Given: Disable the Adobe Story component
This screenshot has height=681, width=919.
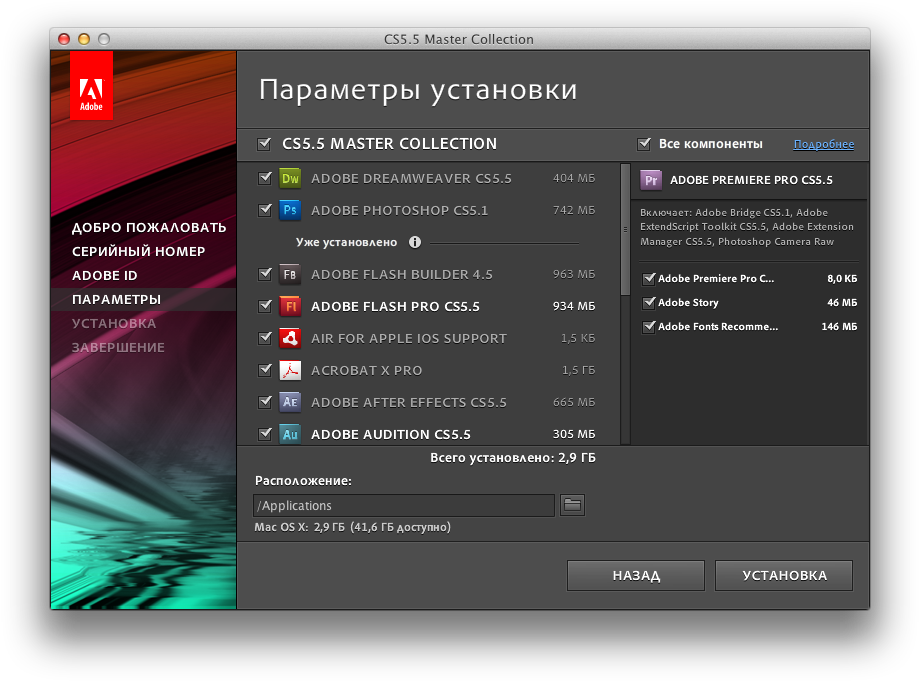Looking at the screenshot, I should click(649, 302).
